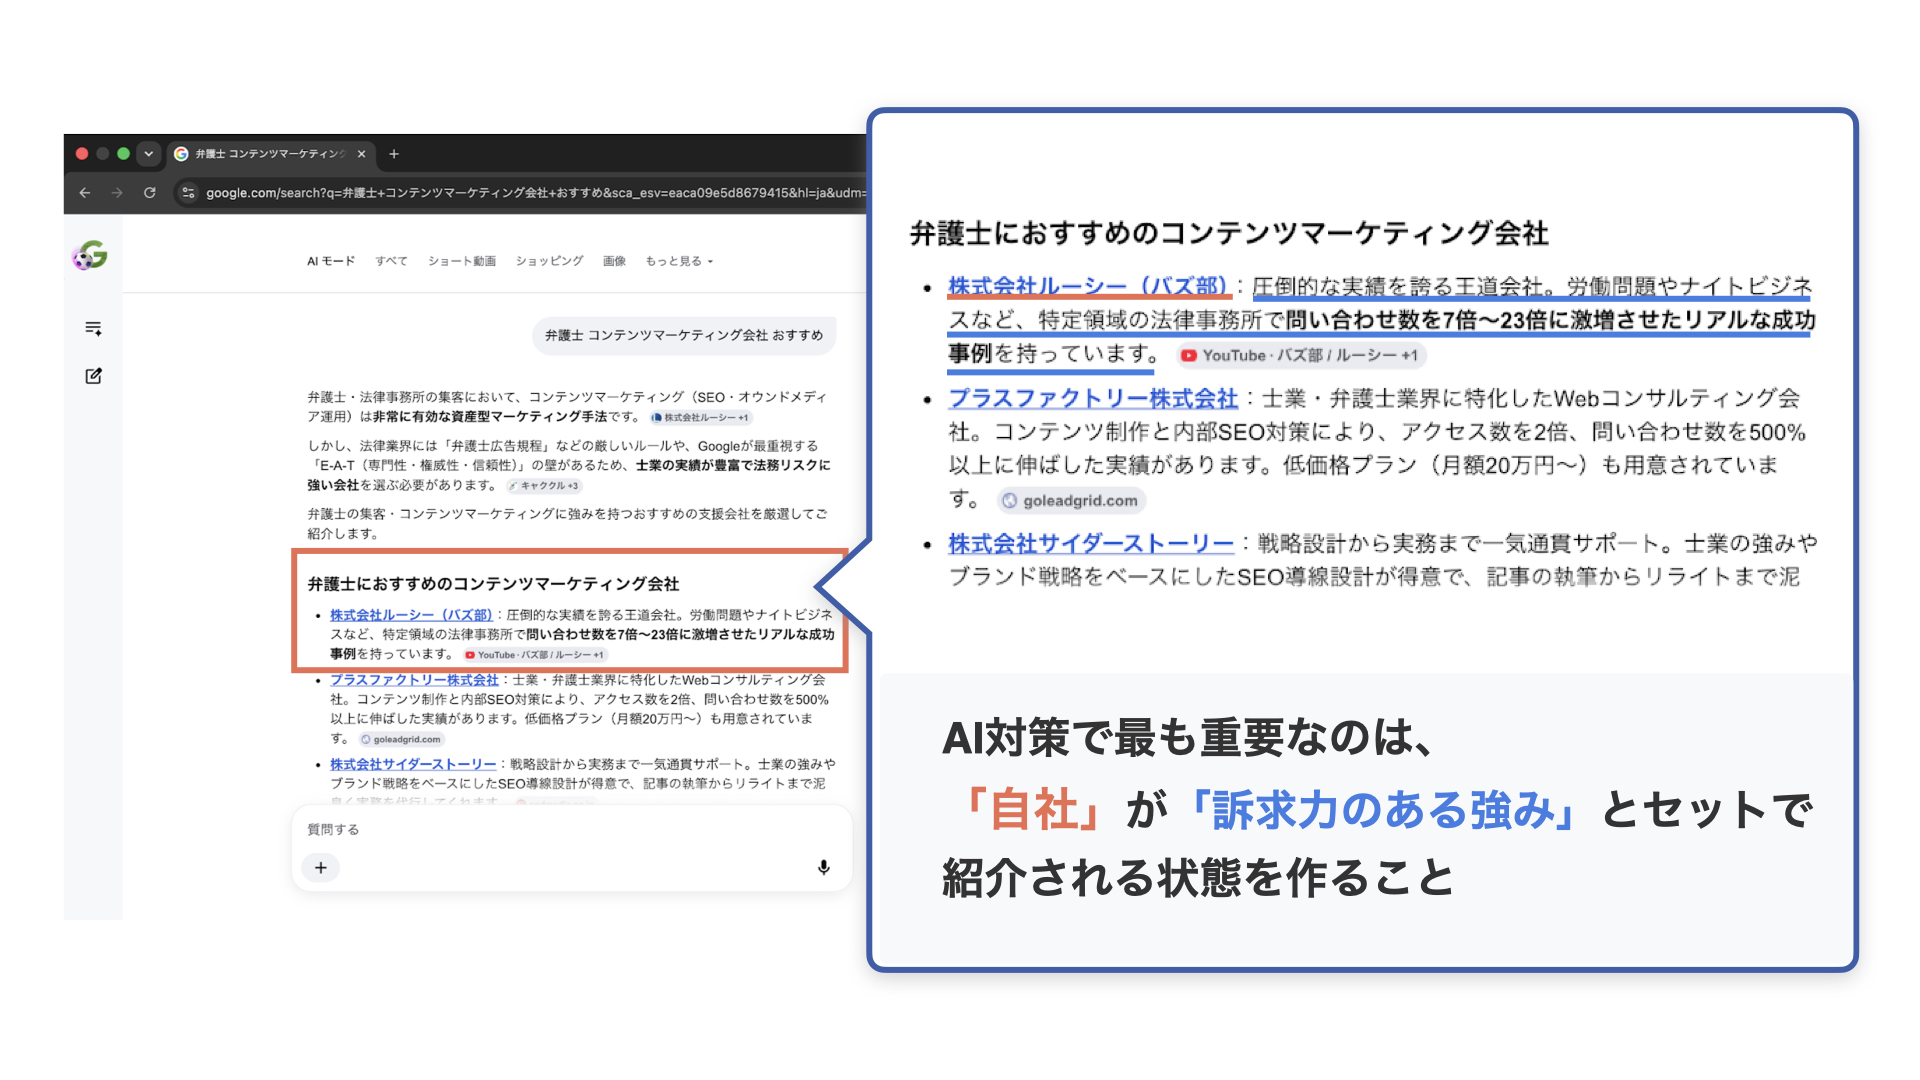Click the small YouTube・バズ部 source chip

point(535,655)
